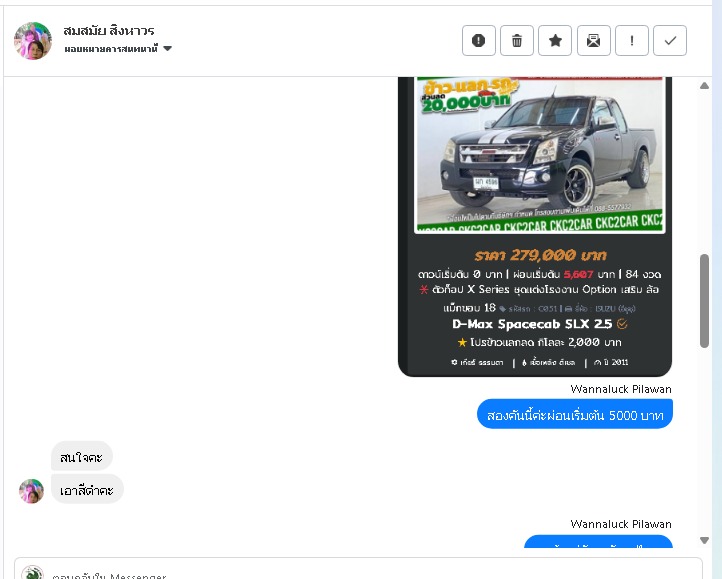Click the price text ราคา 279,000 บาท

pyautogui.click(x=540, y=255)
